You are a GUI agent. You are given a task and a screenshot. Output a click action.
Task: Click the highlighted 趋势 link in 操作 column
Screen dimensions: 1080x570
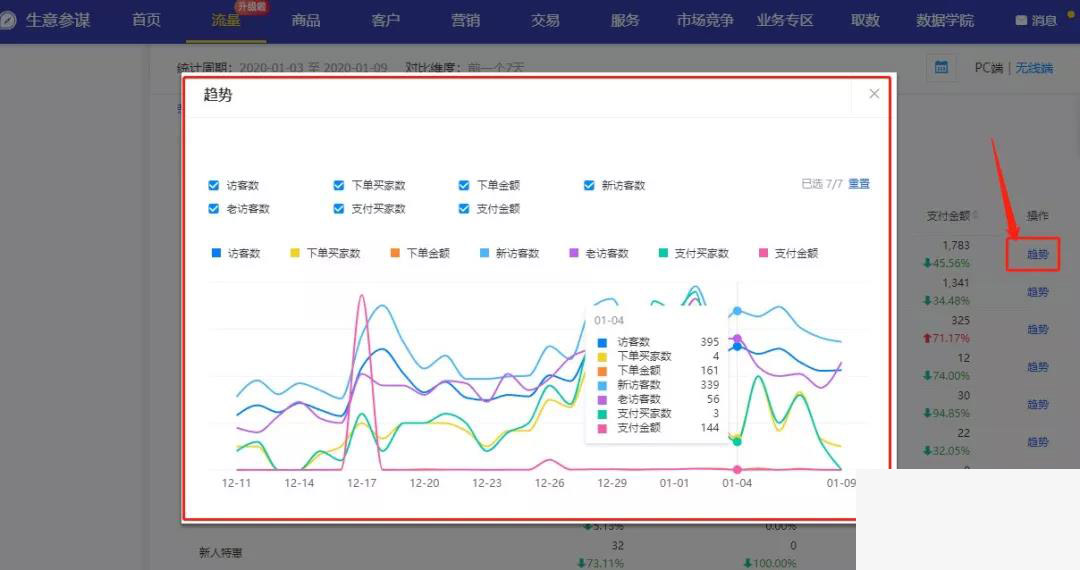tap(1038, 254)
